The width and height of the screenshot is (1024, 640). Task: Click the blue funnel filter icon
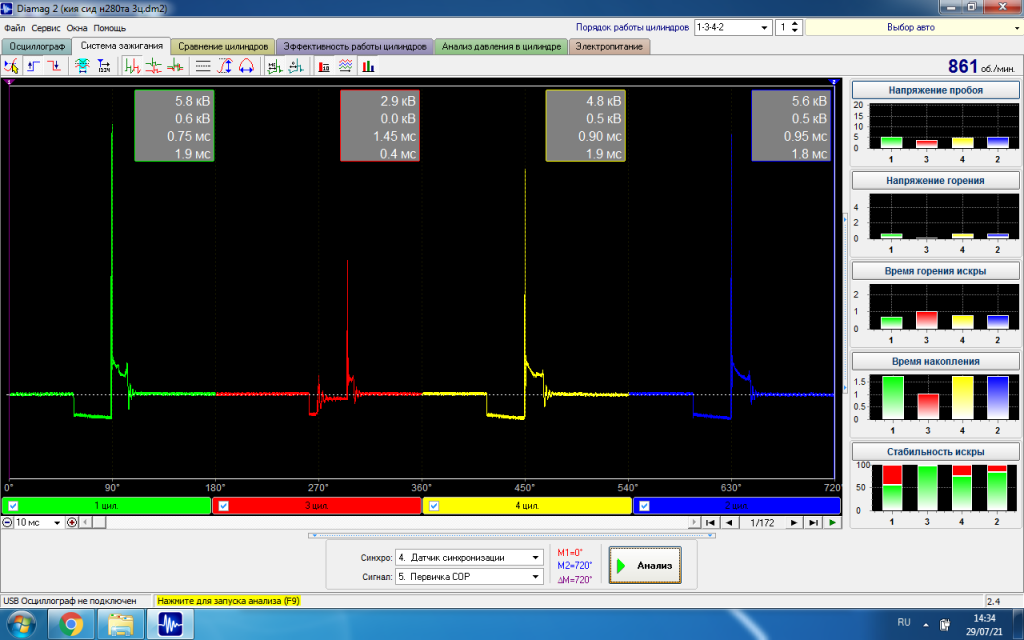click(104, 66)
